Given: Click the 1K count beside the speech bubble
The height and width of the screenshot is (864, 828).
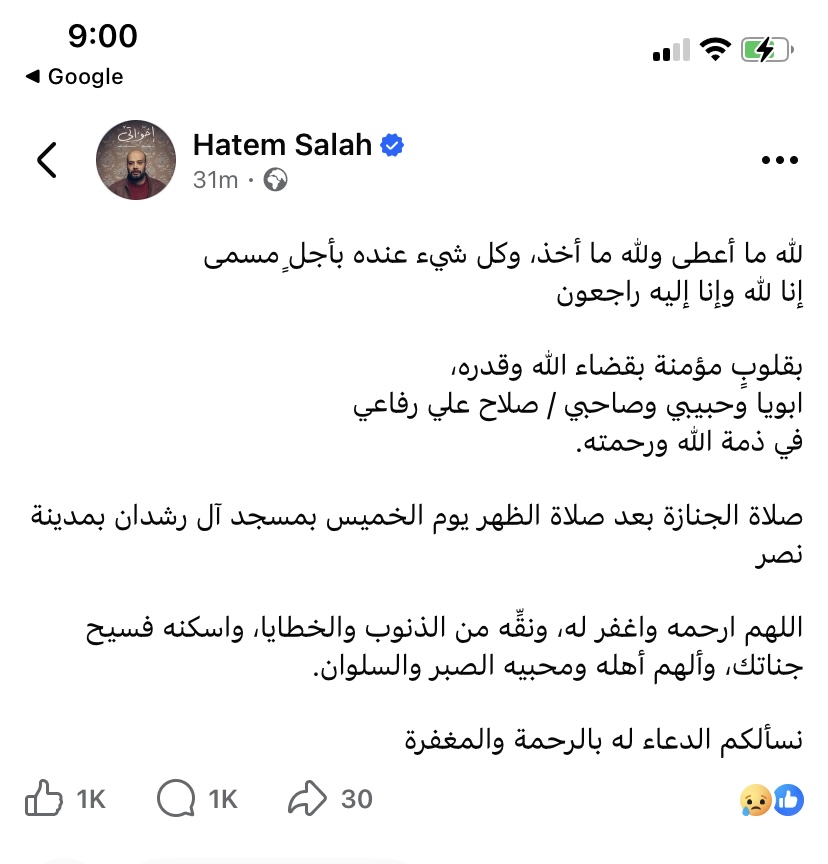Looking at the screenshot, I should [x=223, y=799].
